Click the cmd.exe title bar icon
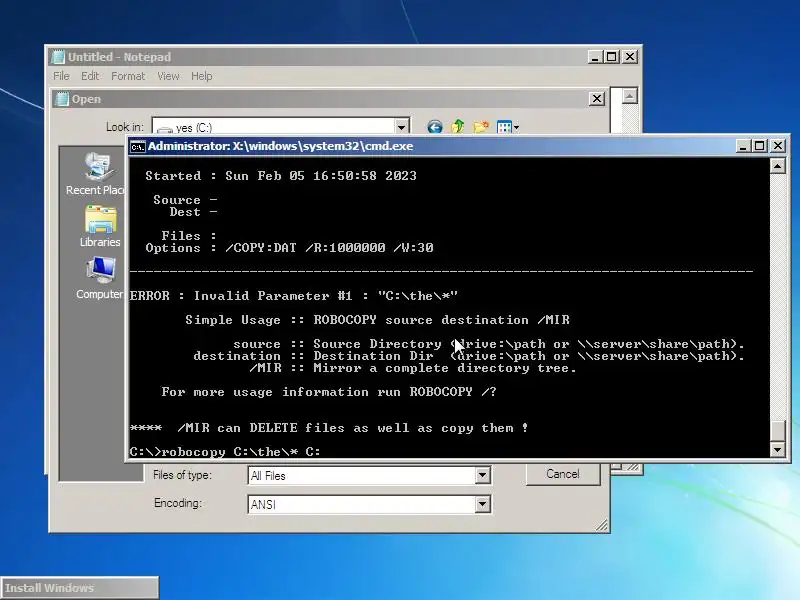The image size is (800, 600). click(x=138, y=147)
